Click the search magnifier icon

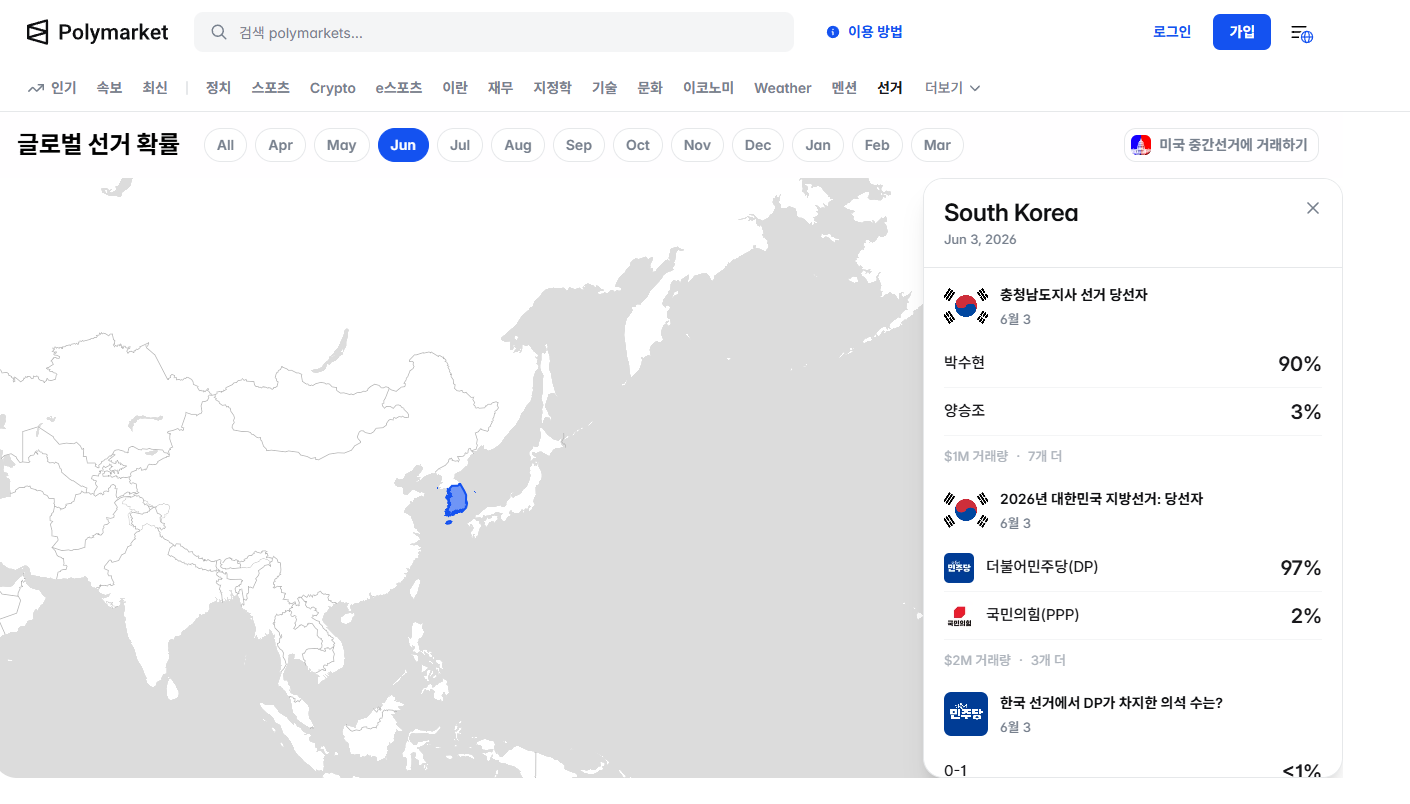tap(219, 32)
